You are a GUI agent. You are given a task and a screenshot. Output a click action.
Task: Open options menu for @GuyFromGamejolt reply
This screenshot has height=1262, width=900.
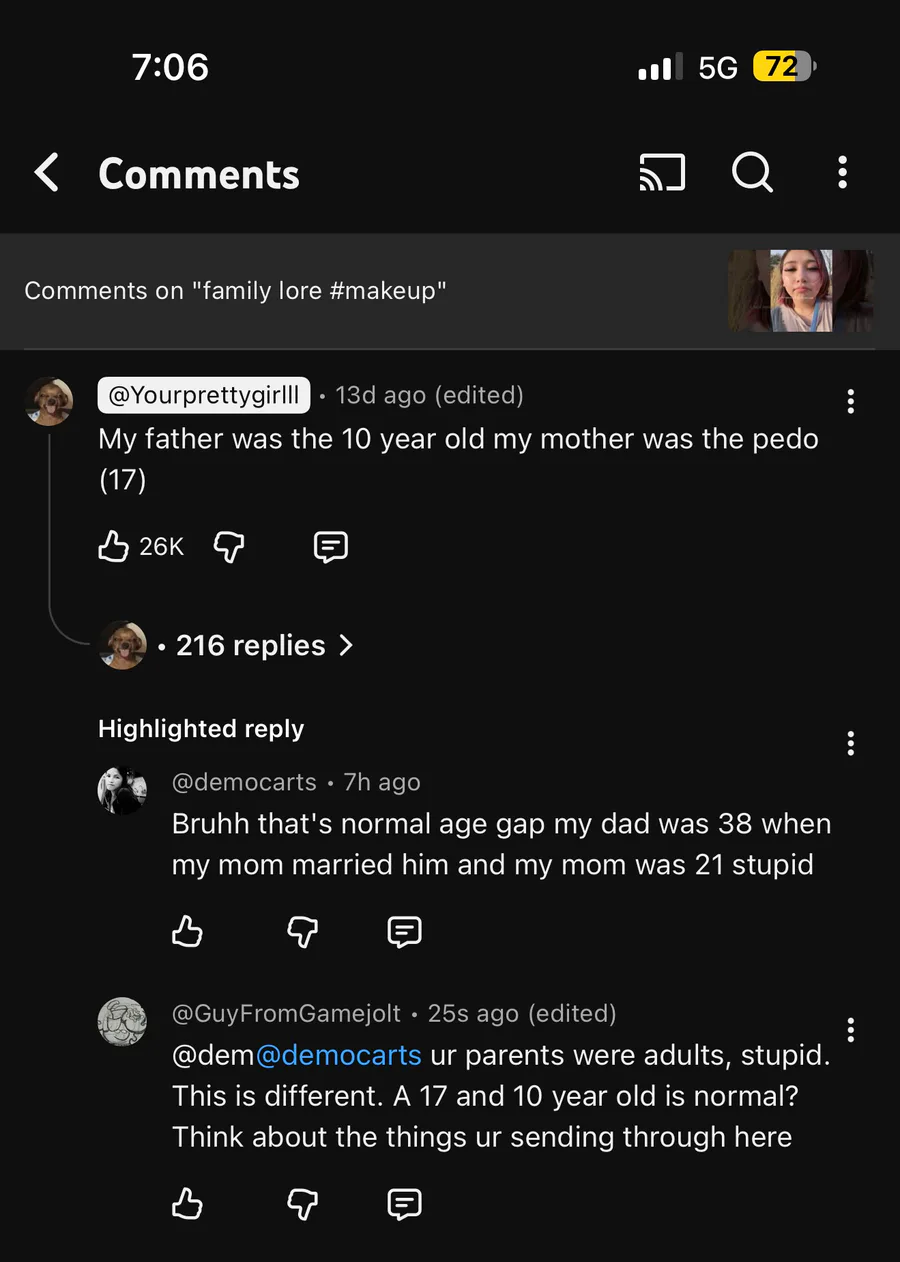pyautogui.click(x=850, y=1030)
